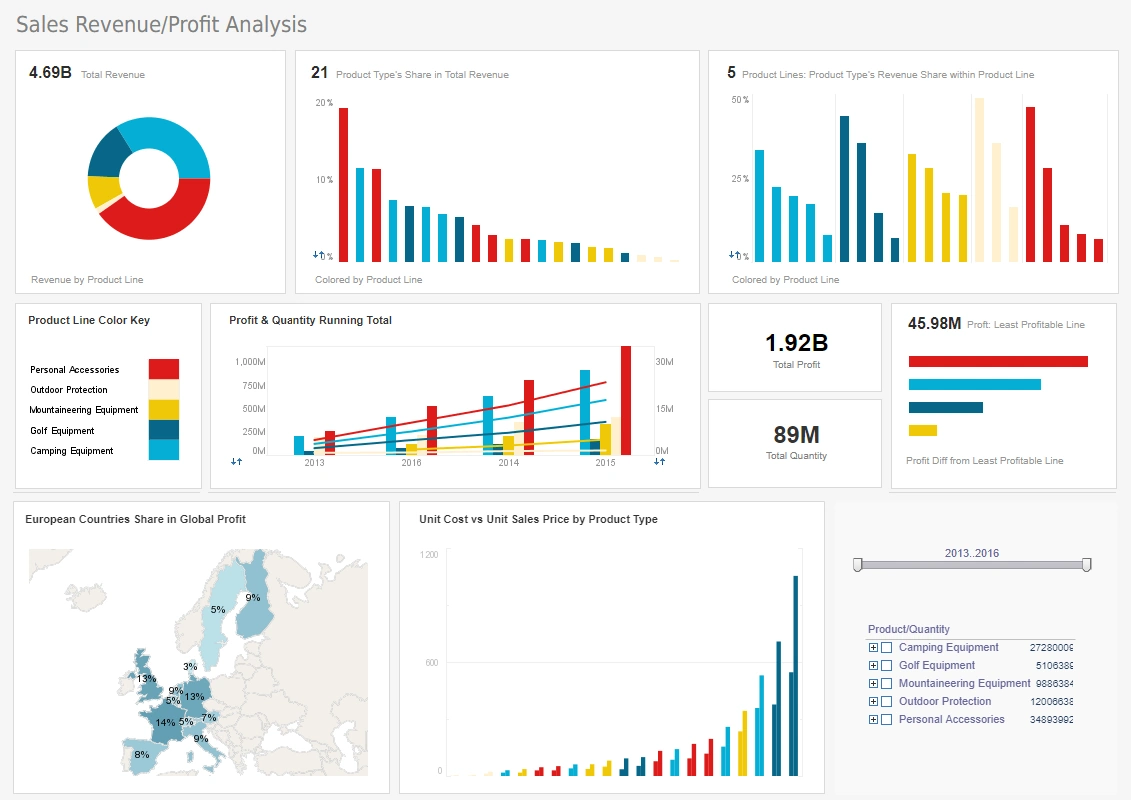1131x800 pixels.
Task: Click the France region on the Europe map
Action: [x=165, y=720]
